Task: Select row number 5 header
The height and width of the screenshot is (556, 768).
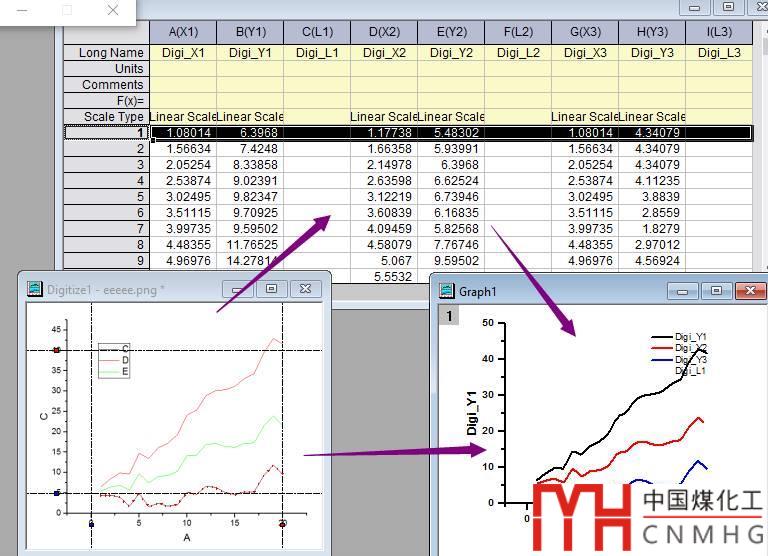Action: 107,197
